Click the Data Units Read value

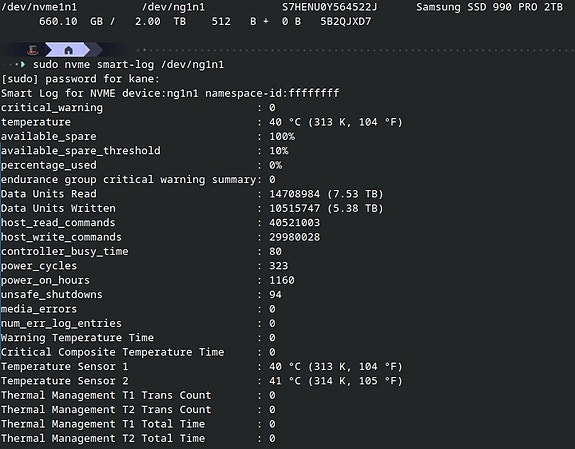point(326,194)
